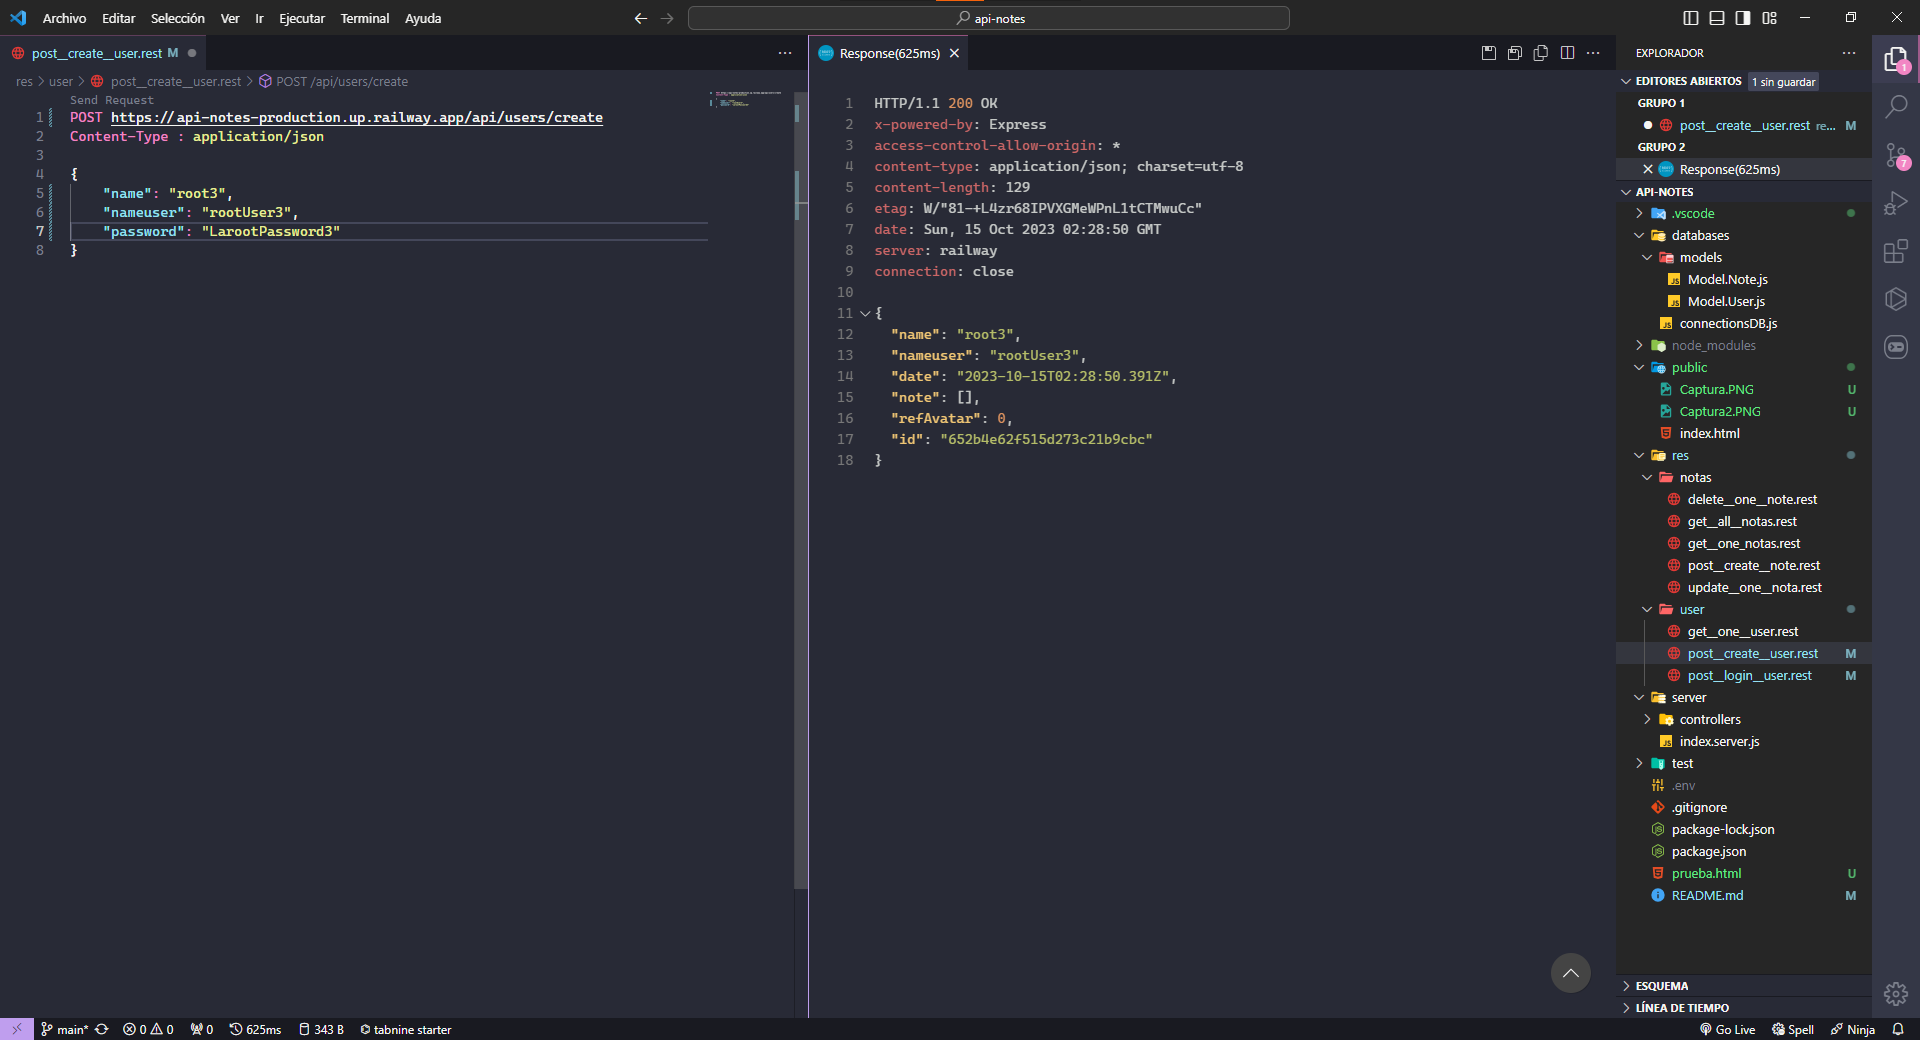Click the save response icon
1920x1040 pixels.
1488,53
